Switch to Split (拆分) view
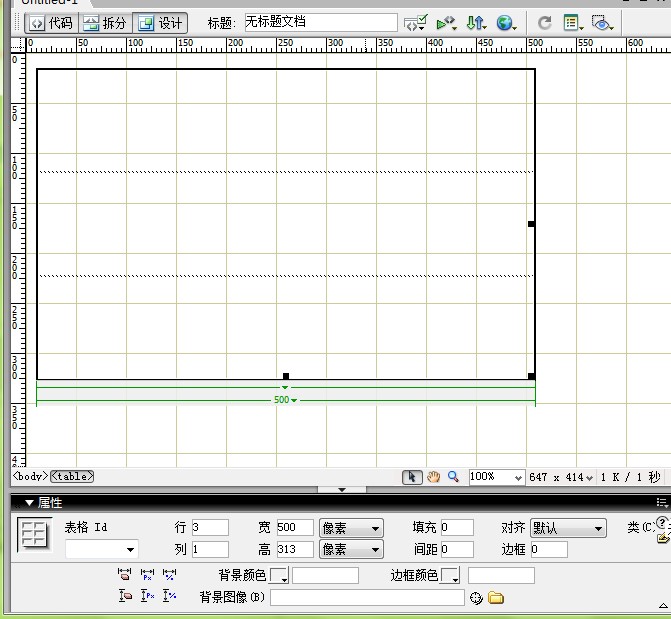 (x=105, y=23)
